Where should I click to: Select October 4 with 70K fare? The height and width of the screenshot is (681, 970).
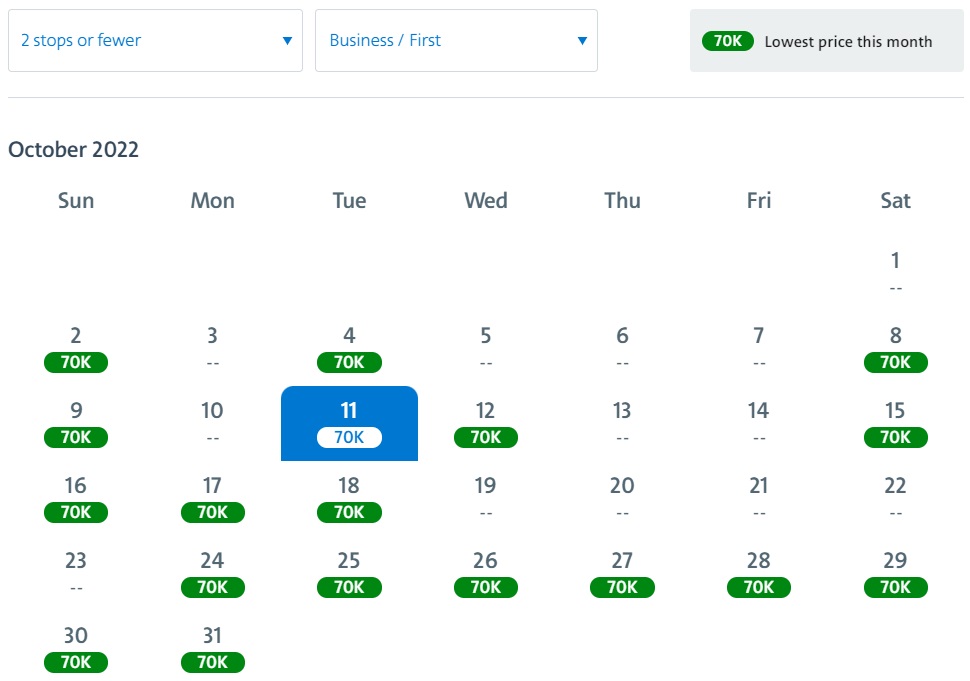click(x=350, y=349)
